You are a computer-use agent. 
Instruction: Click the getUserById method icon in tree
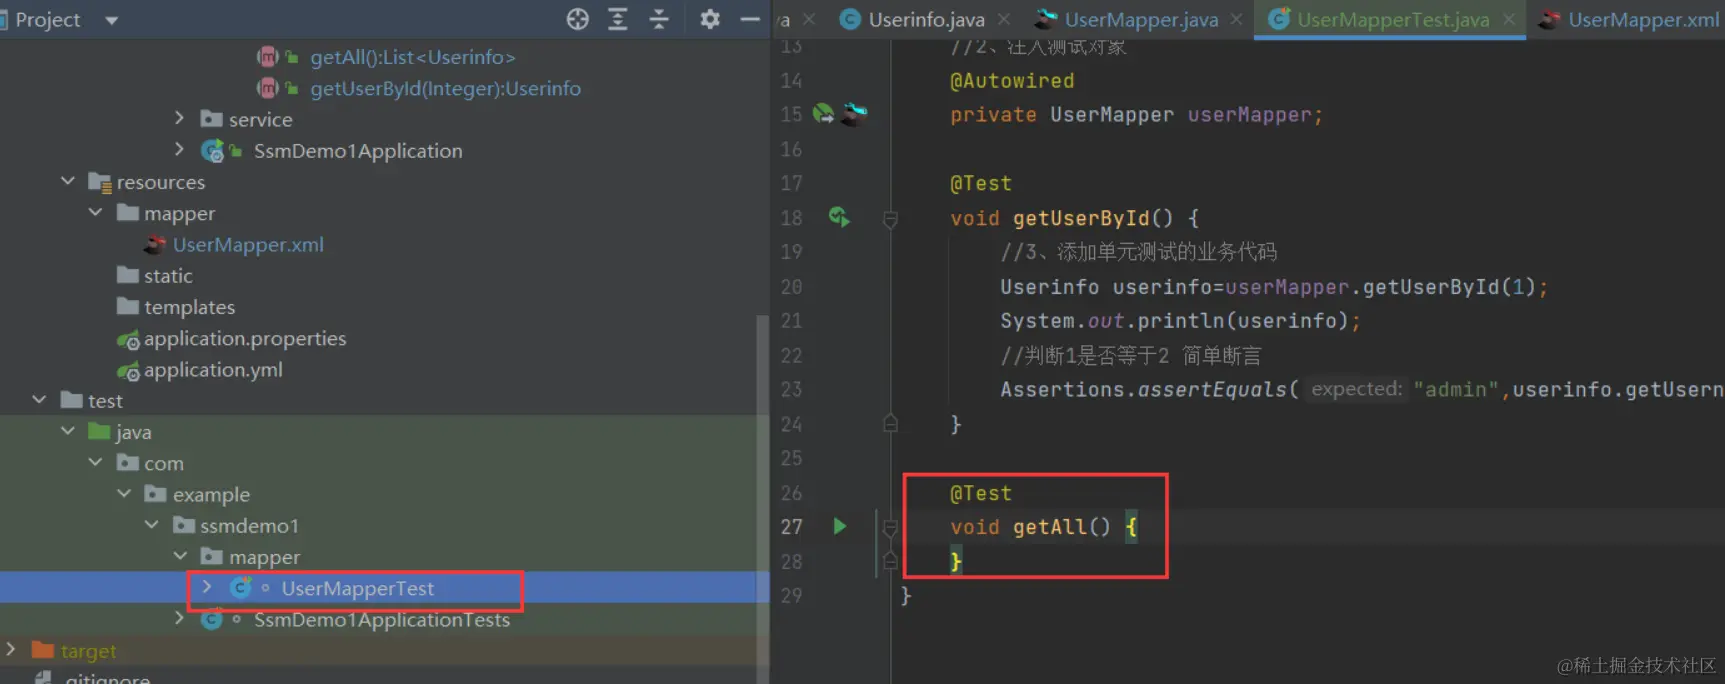click(267, 88)
